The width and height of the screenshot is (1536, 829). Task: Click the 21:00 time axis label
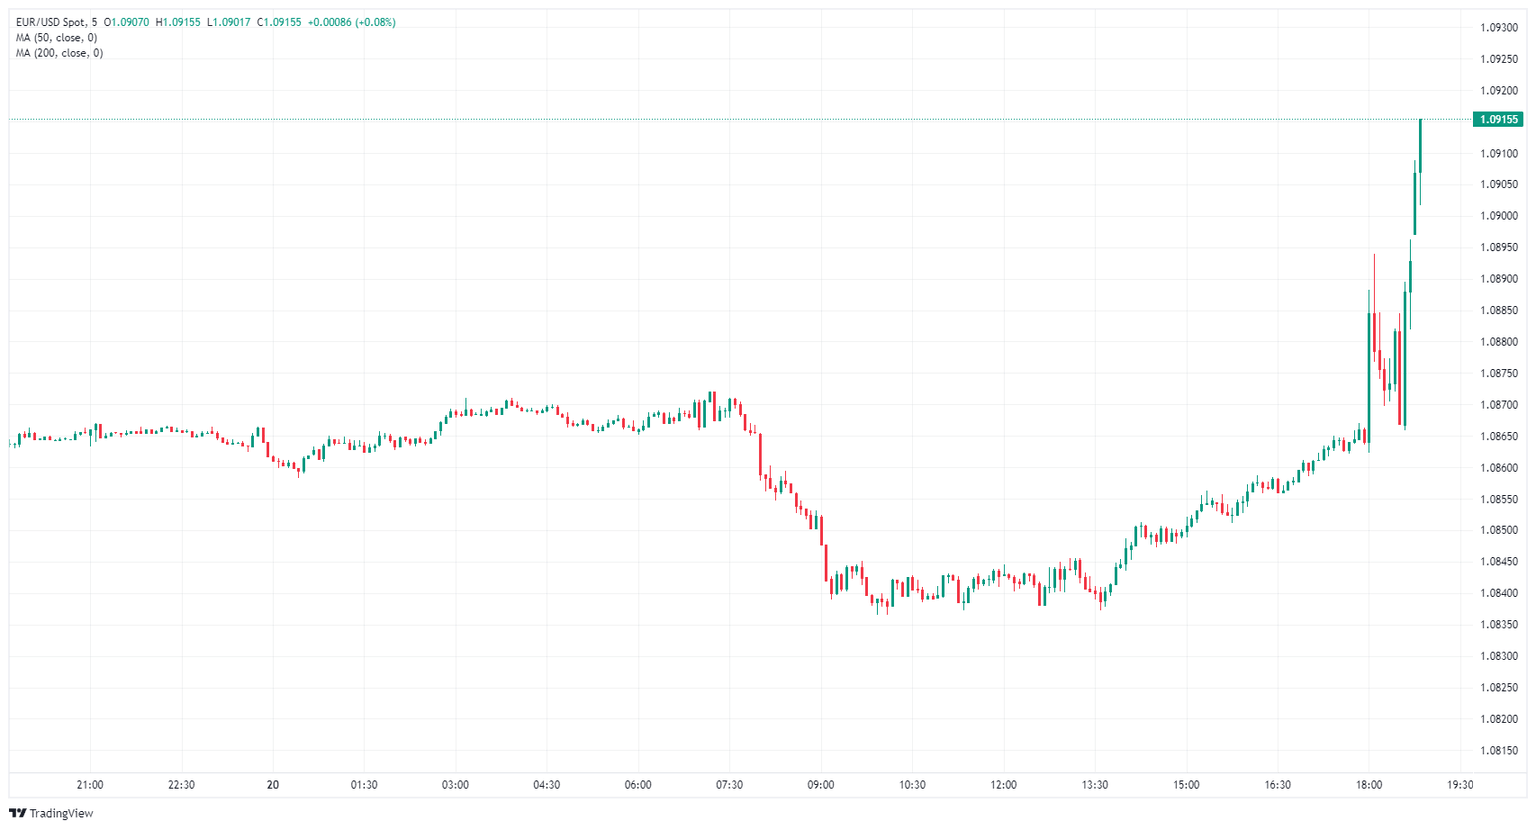(x=90, y=785)
